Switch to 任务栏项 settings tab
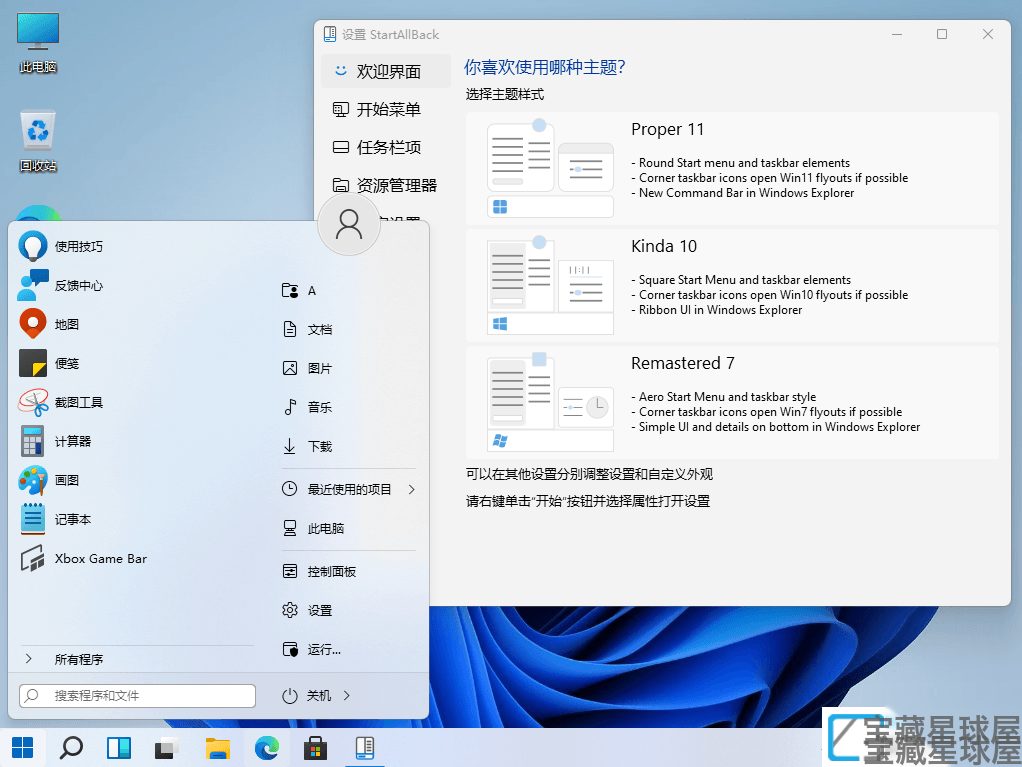1022x767 pixels. (x=386, y=147)
